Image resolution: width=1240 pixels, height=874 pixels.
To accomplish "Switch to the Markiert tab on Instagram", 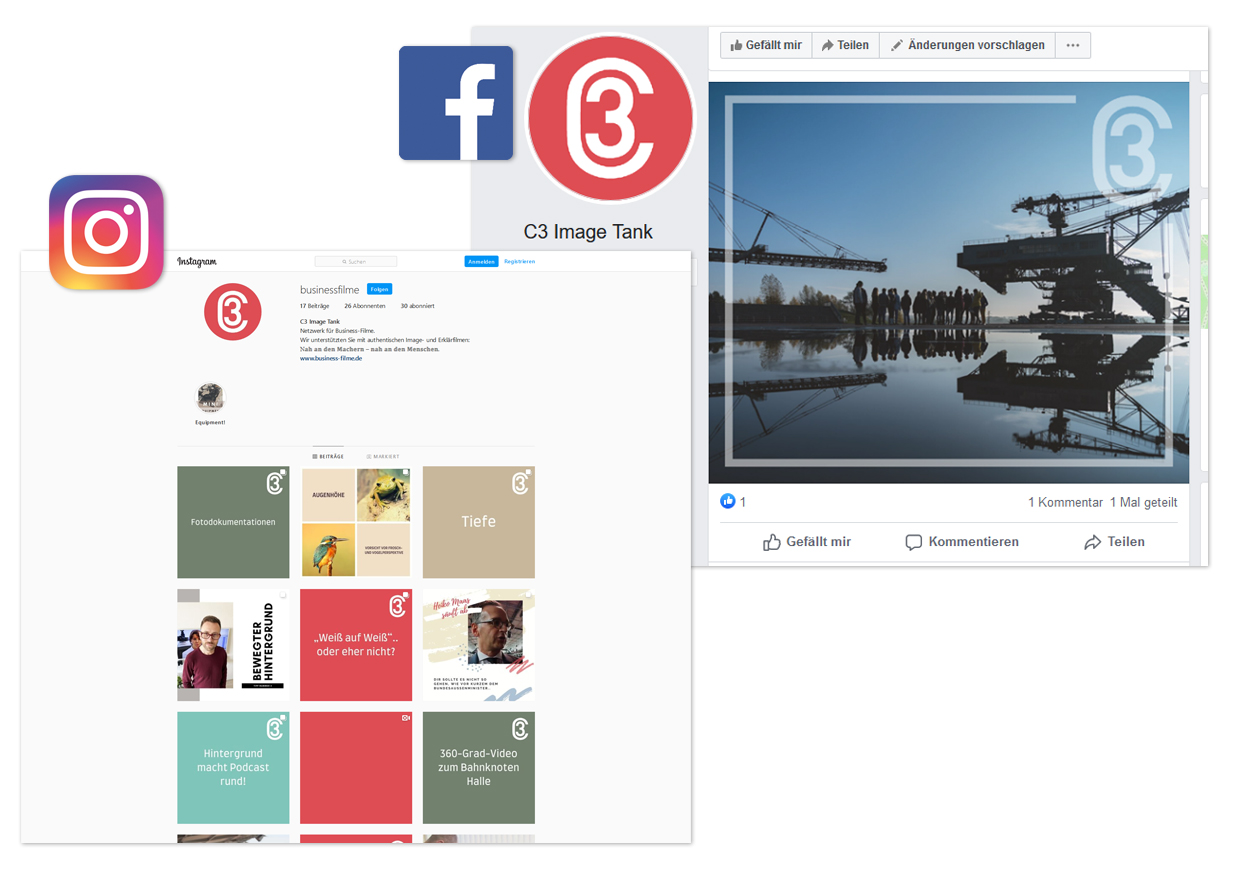I will click(382, 456).
